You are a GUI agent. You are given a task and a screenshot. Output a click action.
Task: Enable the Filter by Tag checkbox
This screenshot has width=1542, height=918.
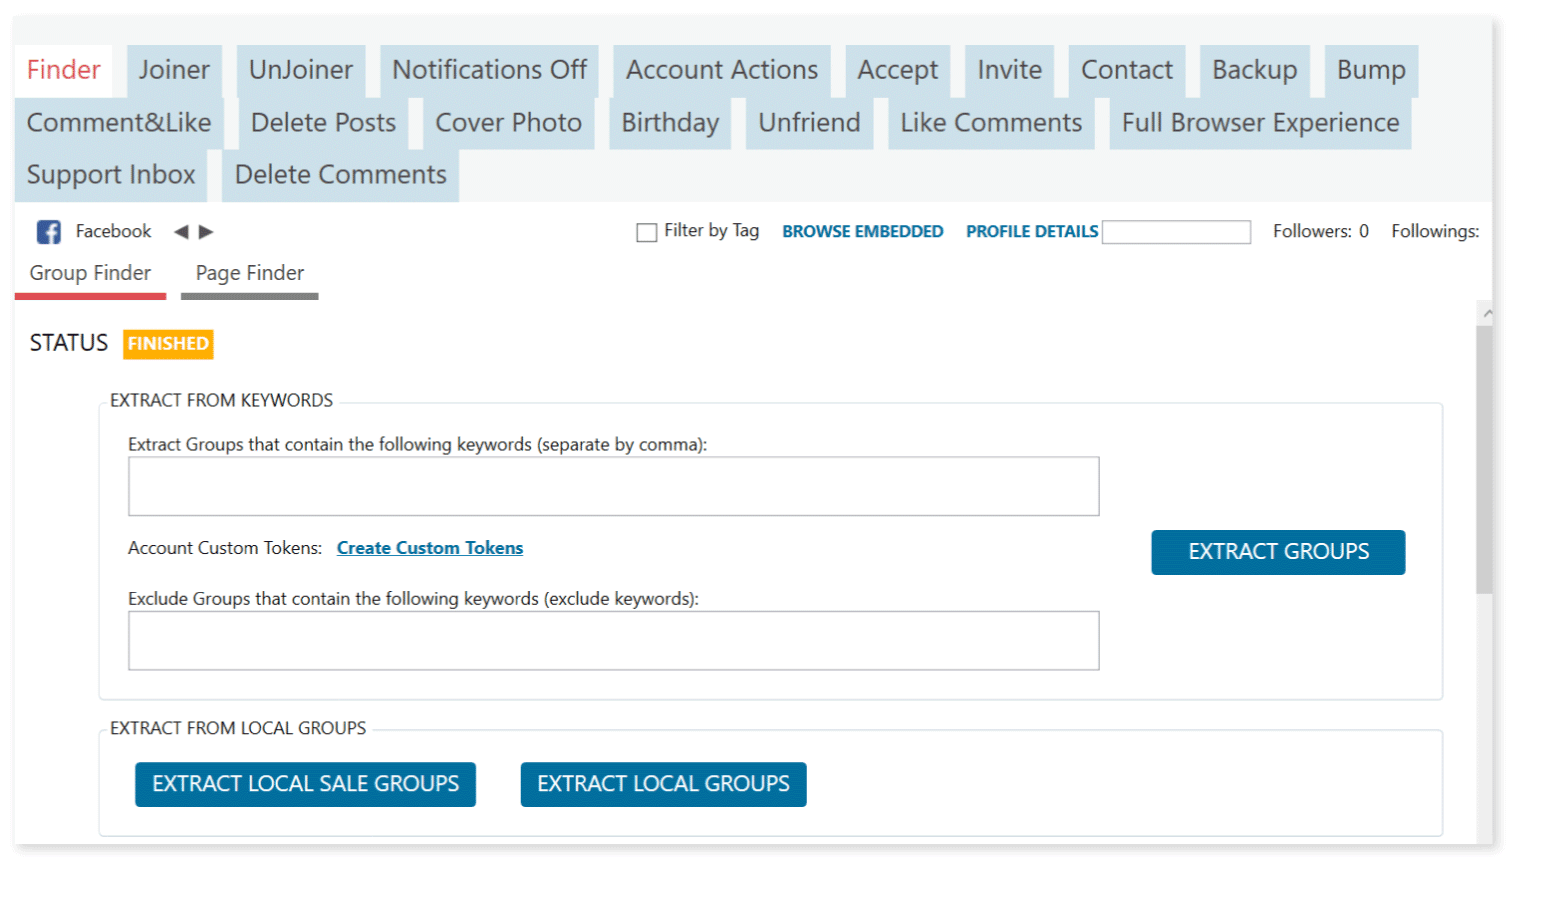(646, 232)
